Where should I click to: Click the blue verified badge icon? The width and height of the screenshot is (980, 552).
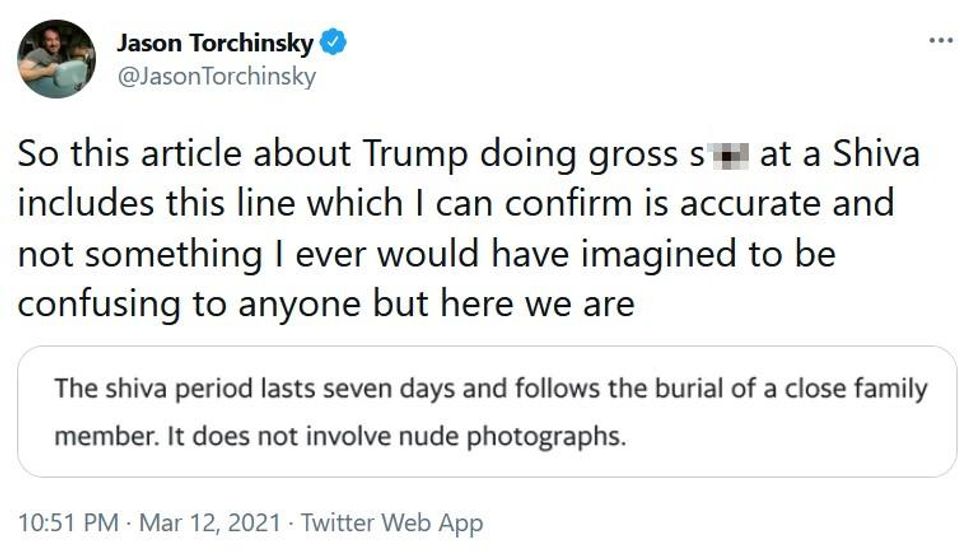click(x=334, y=44)
